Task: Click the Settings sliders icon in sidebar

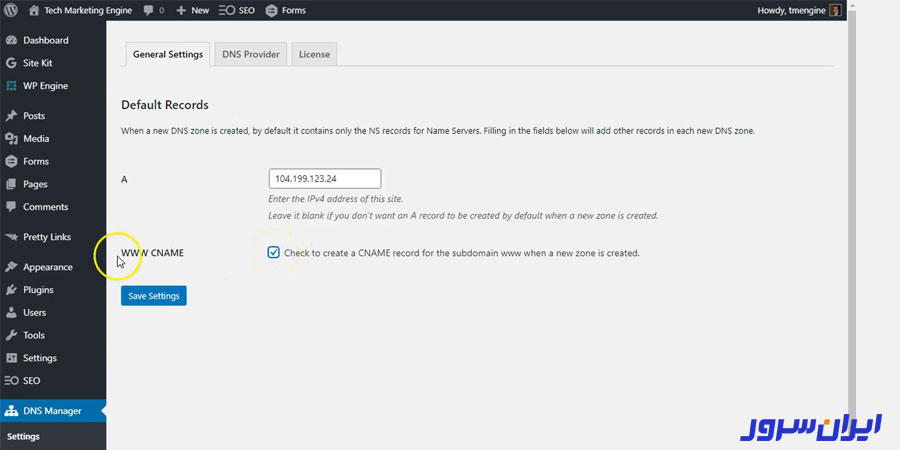Action: click(11, 358)
